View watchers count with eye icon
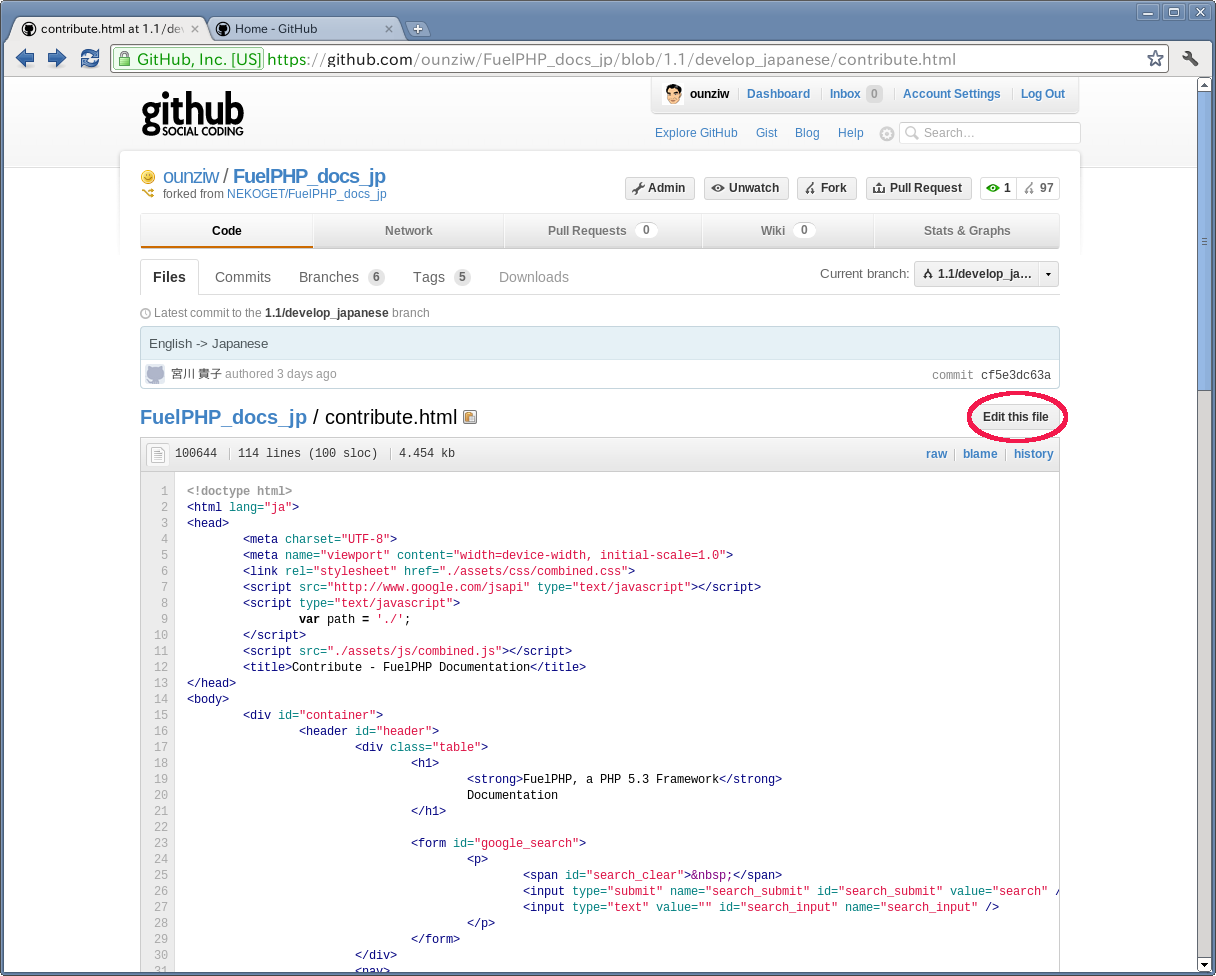Screen dimensions: 1216x976 (x=999, y=188)
